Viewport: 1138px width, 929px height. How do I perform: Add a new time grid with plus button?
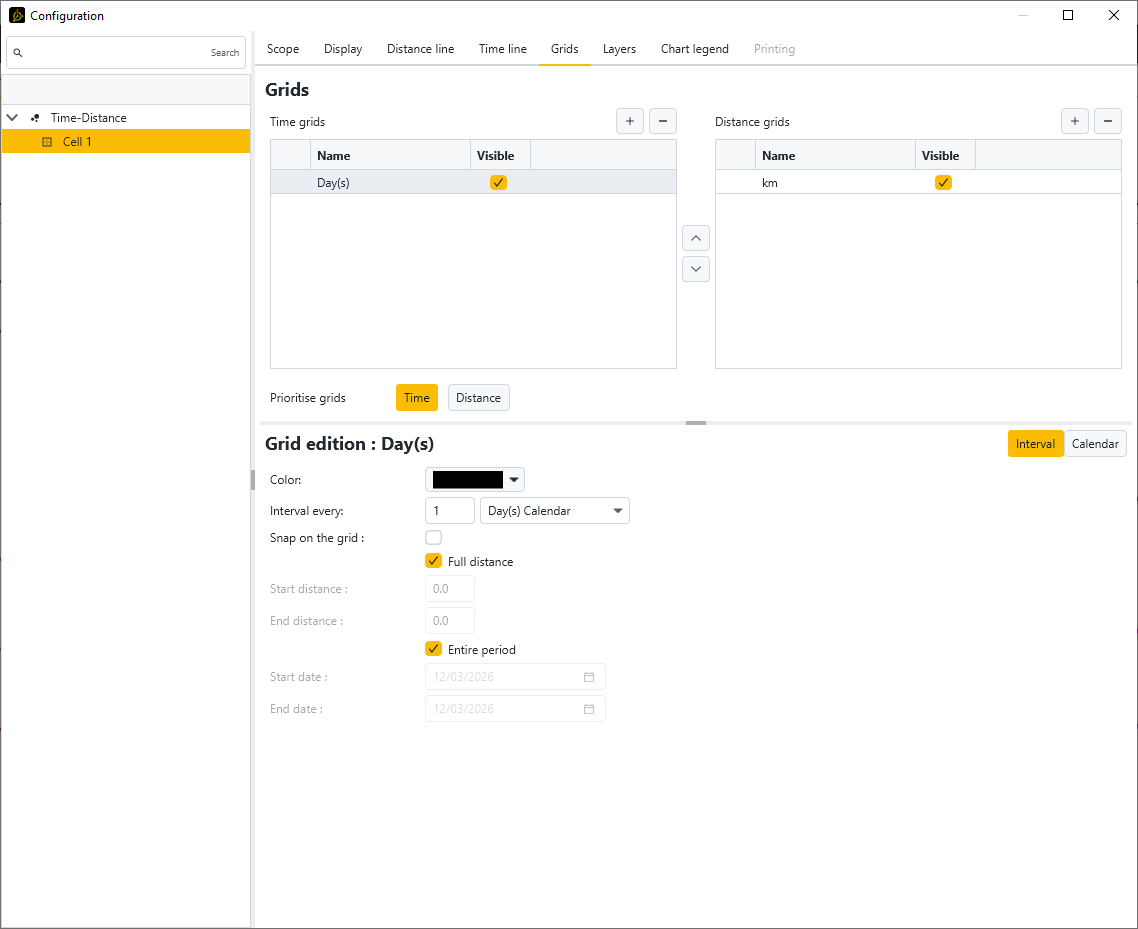(x=630, y=122)
